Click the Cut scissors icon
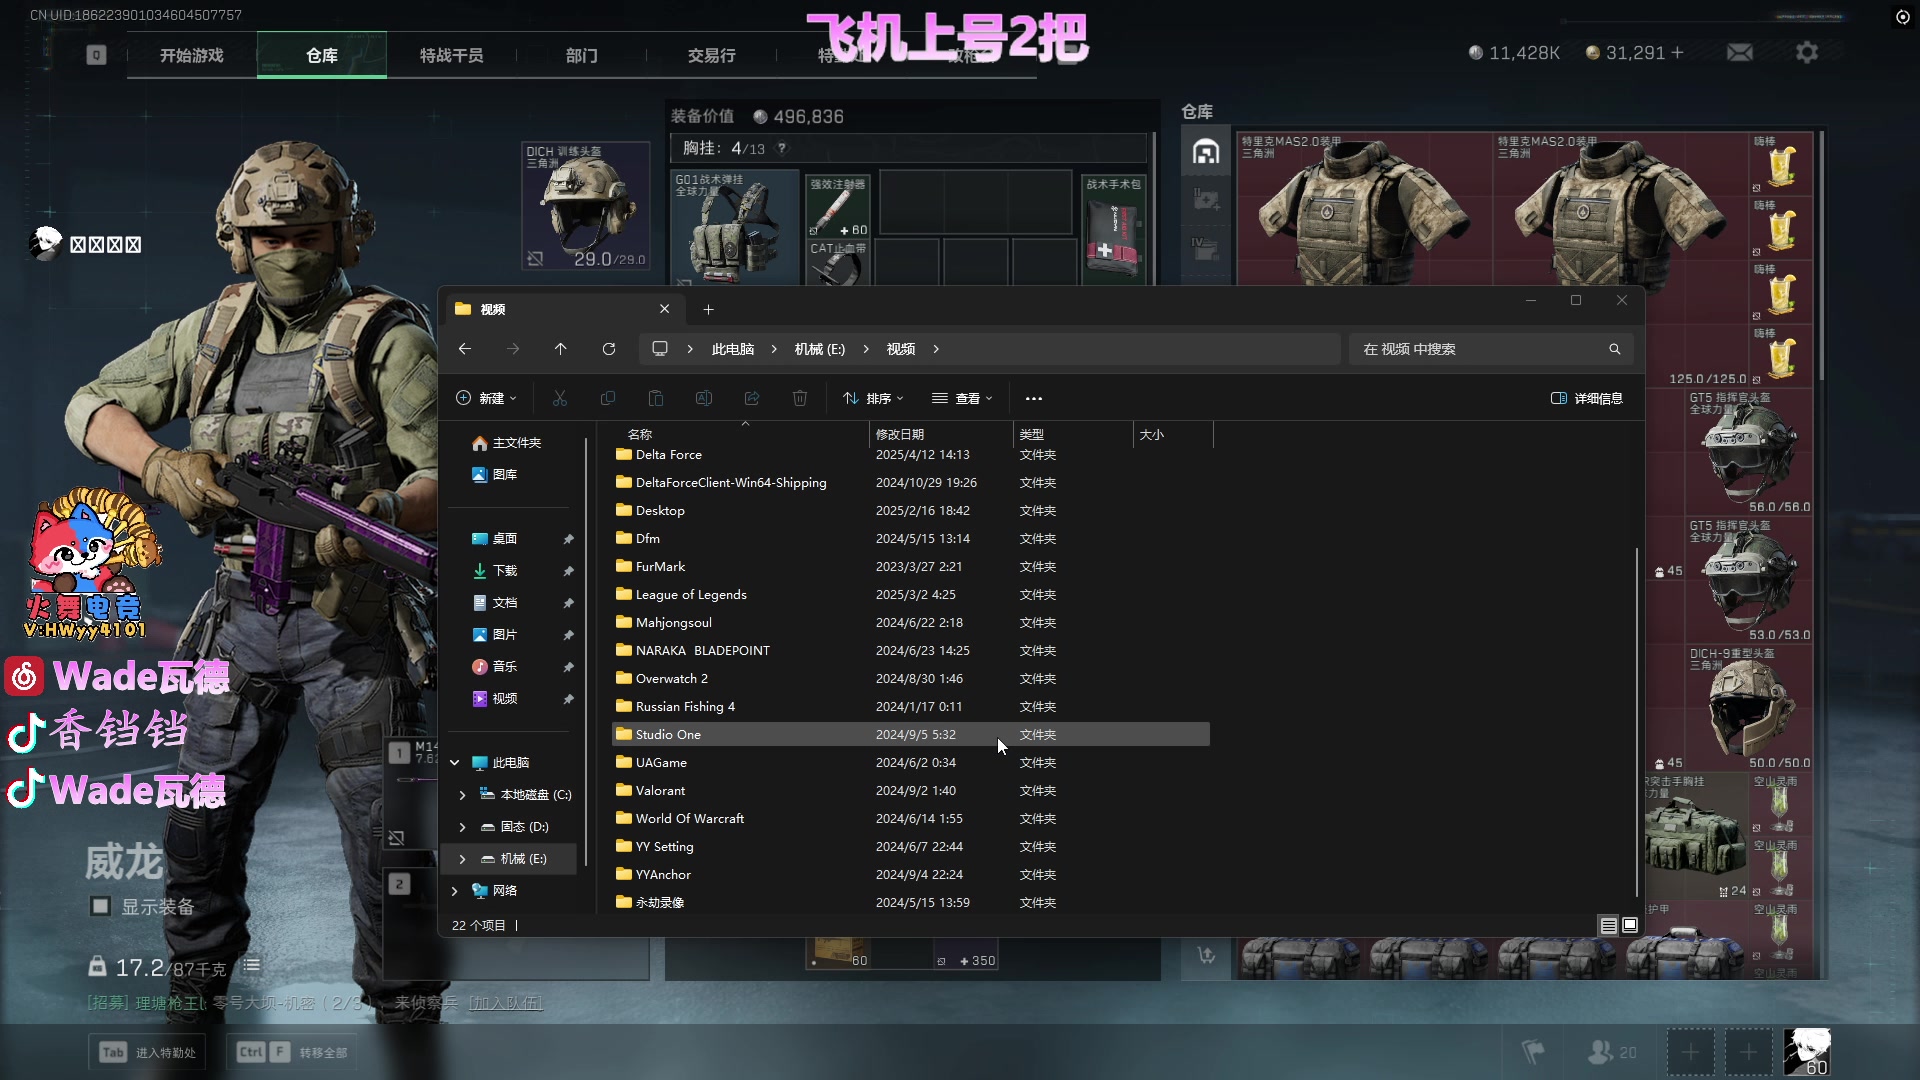 pos(560,398)
